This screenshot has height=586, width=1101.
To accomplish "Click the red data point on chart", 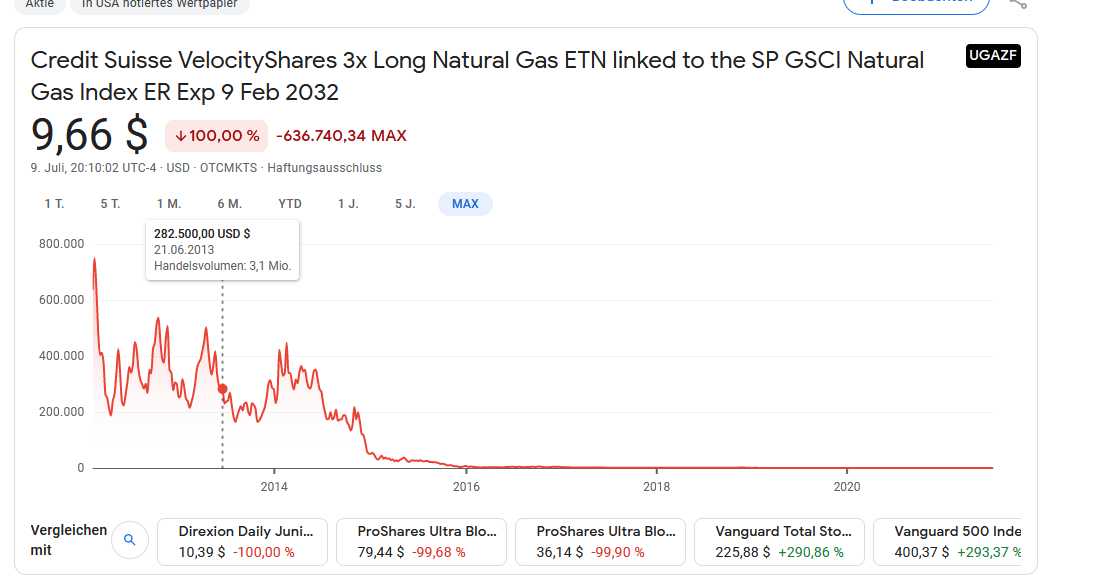I will pyautogui.click(x=223, y=389).
